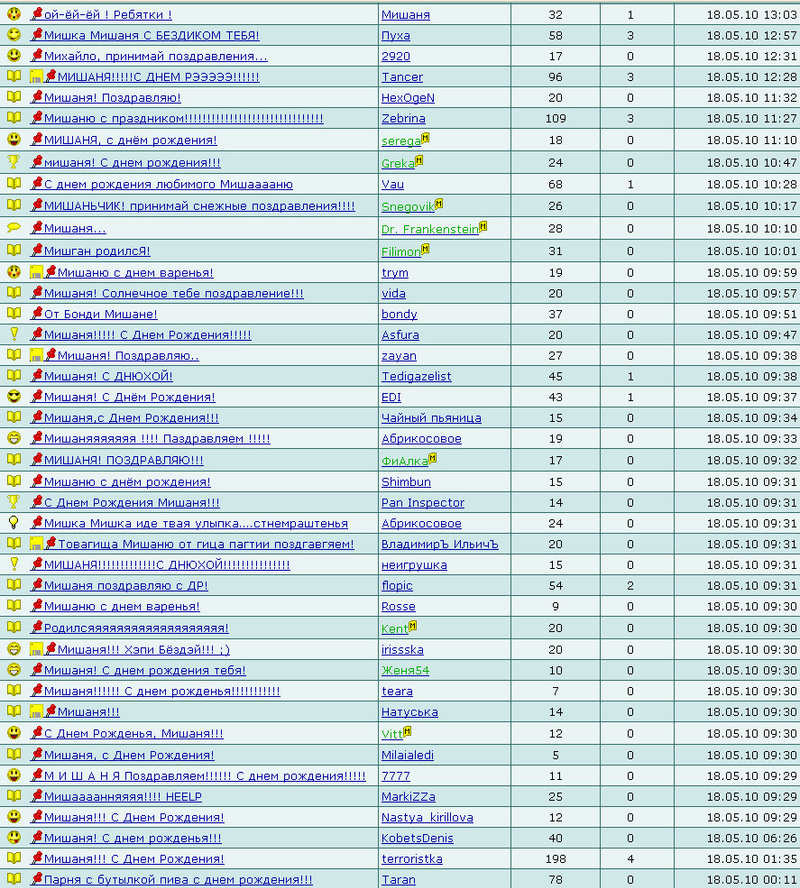Viewport: 800px width, 888px height.
Task: Open author profile Vitt
Action: point(392,735)
